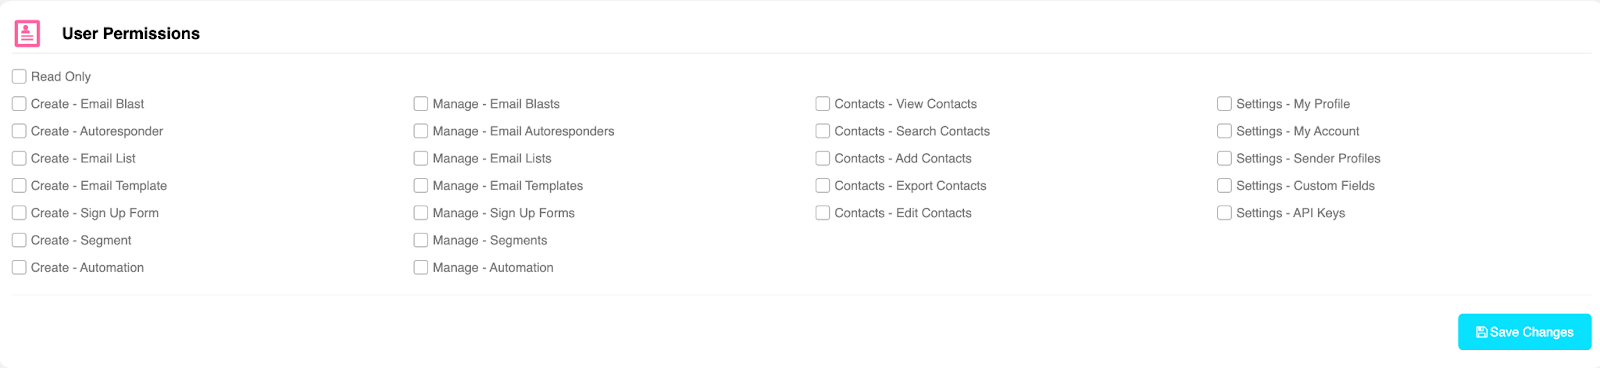
Task: Enable Contacts - View Contacts permission
Action: tap(823, 103)
